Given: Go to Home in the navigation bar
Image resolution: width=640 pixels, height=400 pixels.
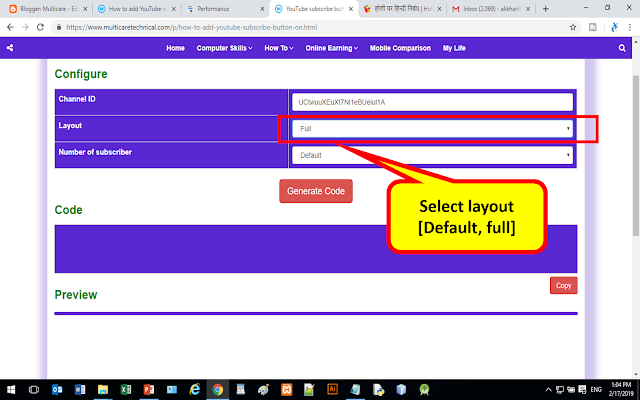Looking at the screenshot, I should coord(175,48).
